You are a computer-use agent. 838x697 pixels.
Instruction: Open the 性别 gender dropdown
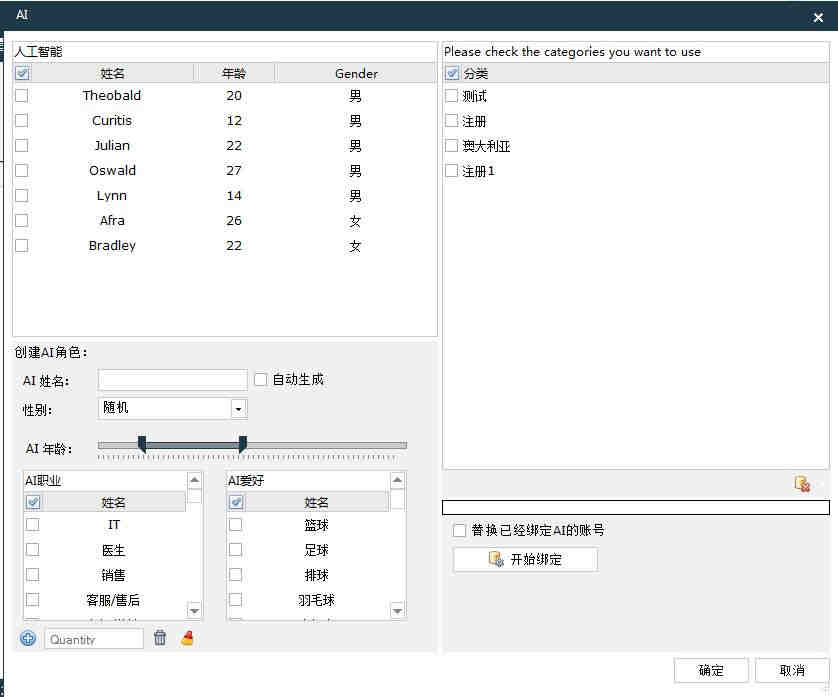coord(238,409)
